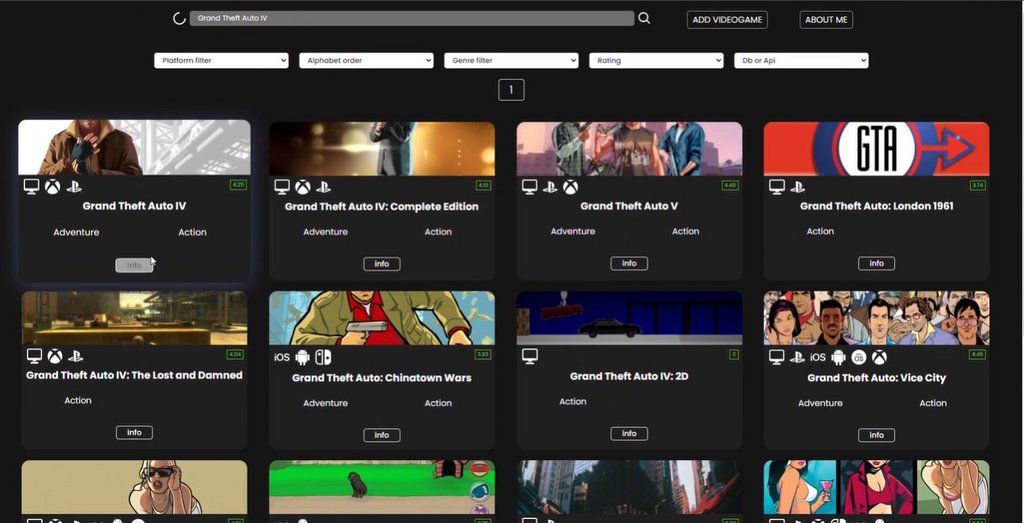Click the Vice City cover image
Screen dimensions: 1024x523
876,318
